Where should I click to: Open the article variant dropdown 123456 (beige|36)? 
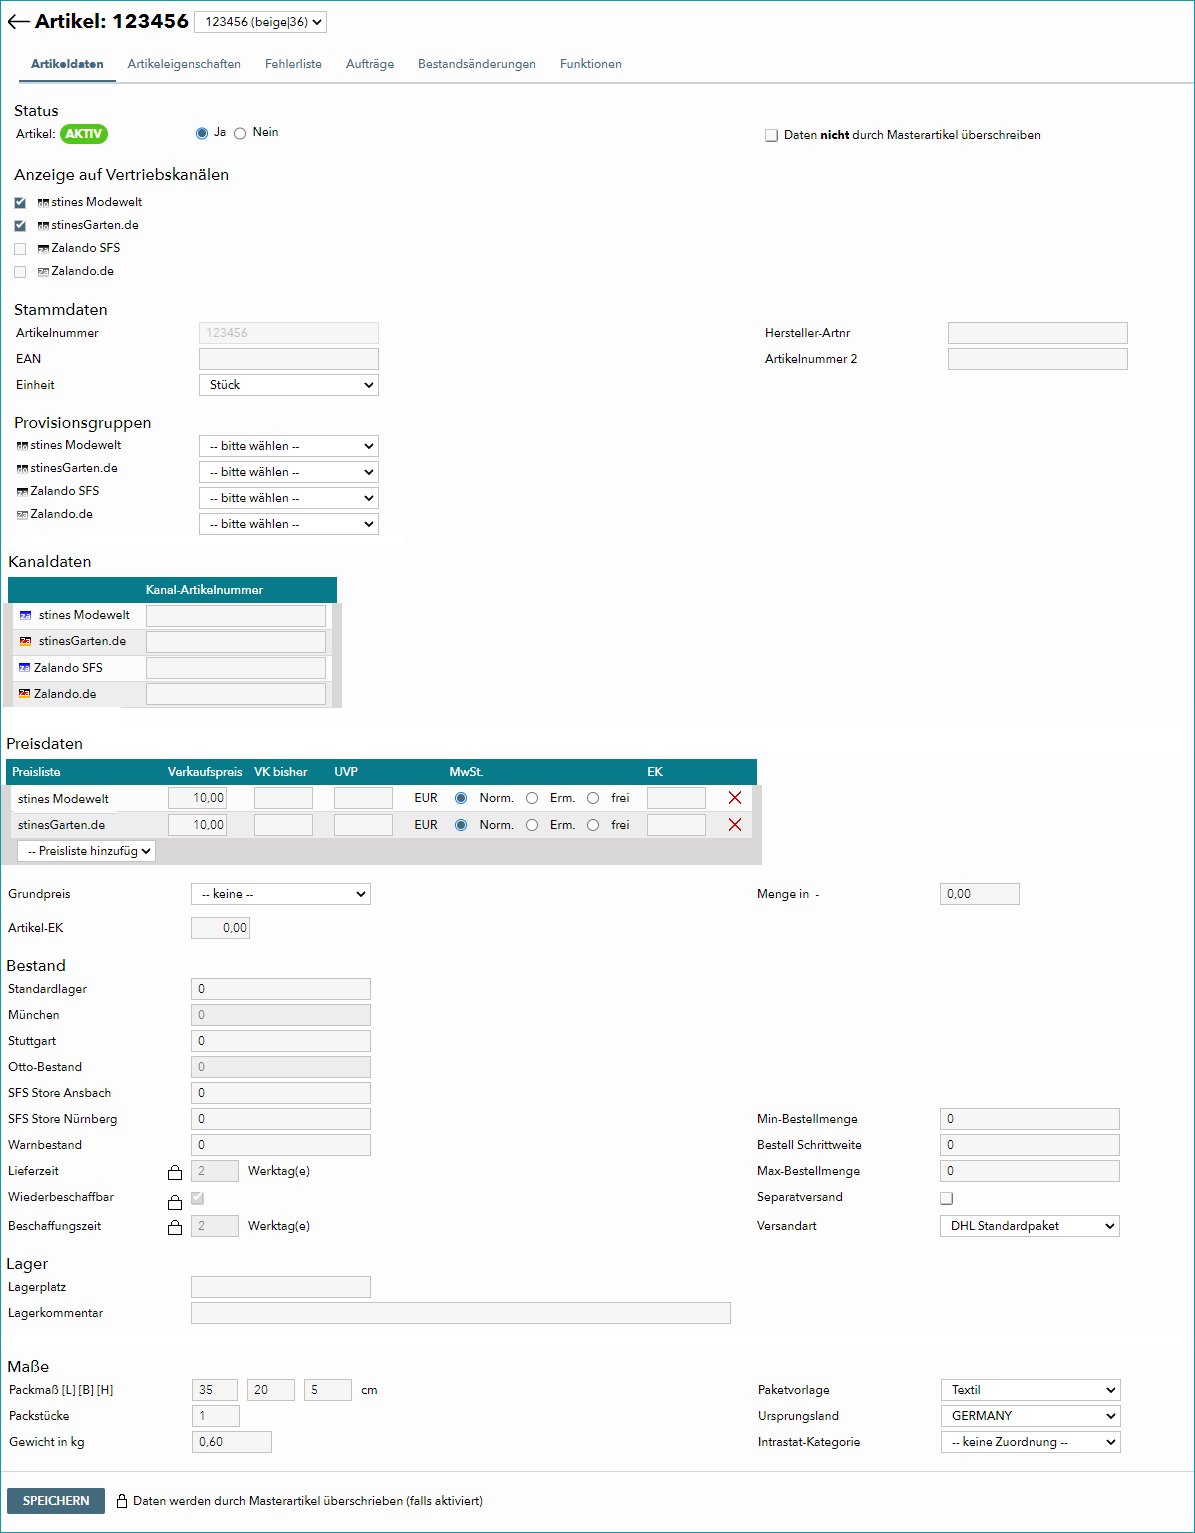tap(260, 22)
